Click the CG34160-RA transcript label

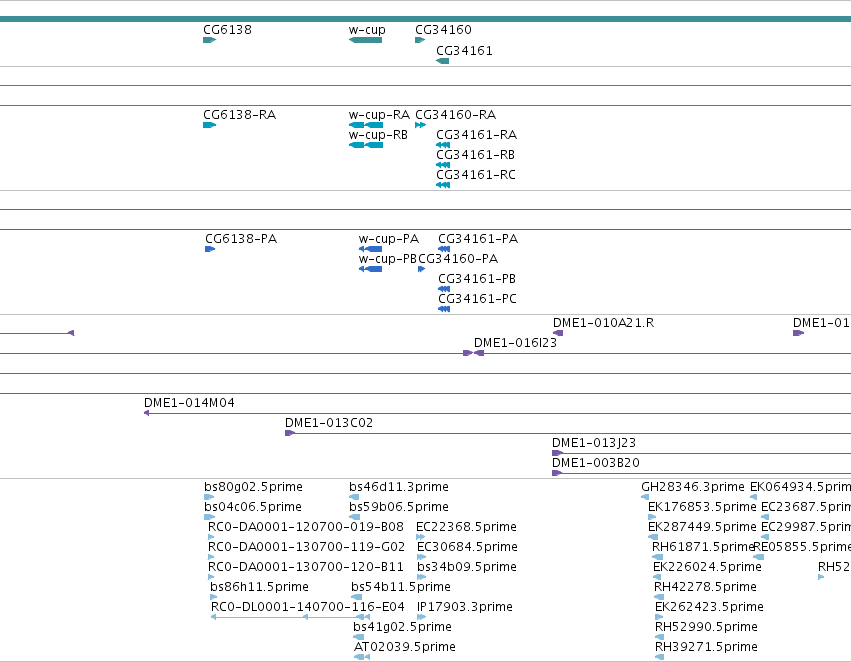[455, 115]
